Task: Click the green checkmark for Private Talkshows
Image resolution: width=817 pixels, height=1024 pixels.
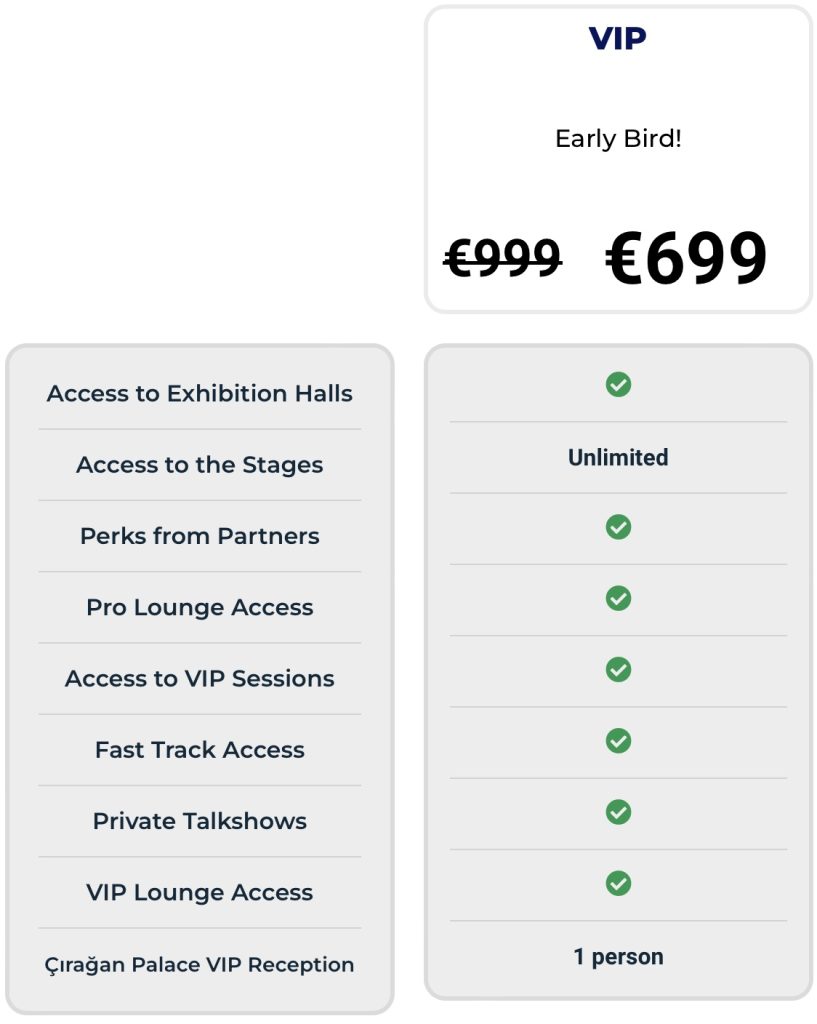Action: coord(618,812)
